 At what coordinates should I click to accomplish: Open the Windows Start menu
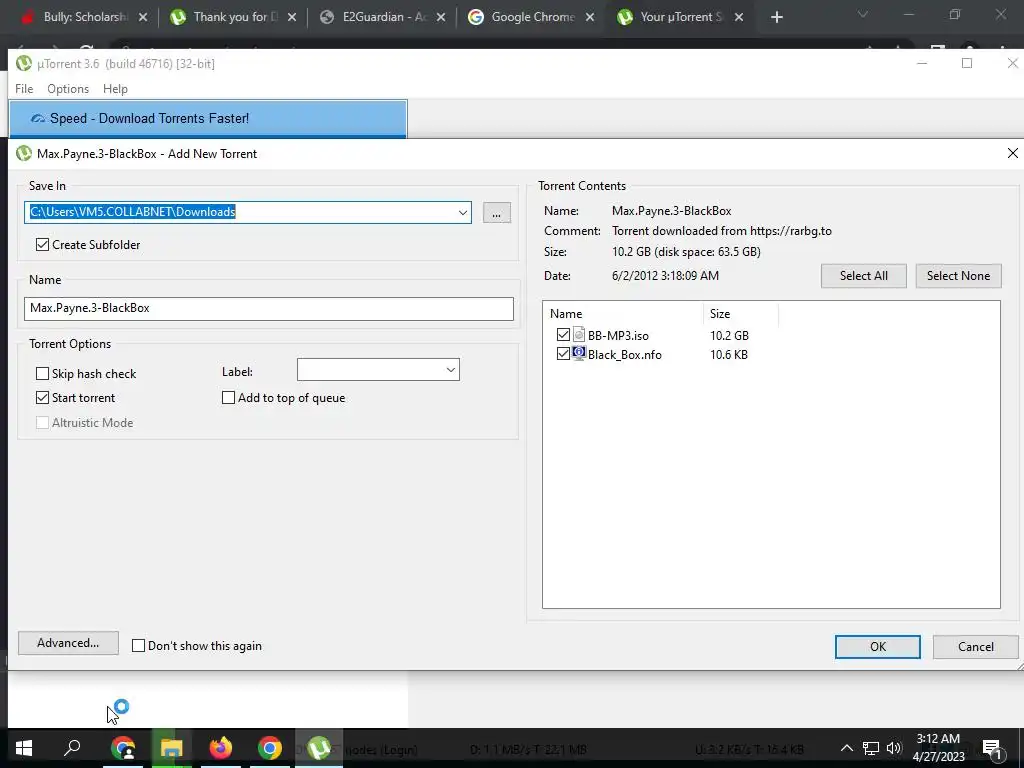[24, 748]
